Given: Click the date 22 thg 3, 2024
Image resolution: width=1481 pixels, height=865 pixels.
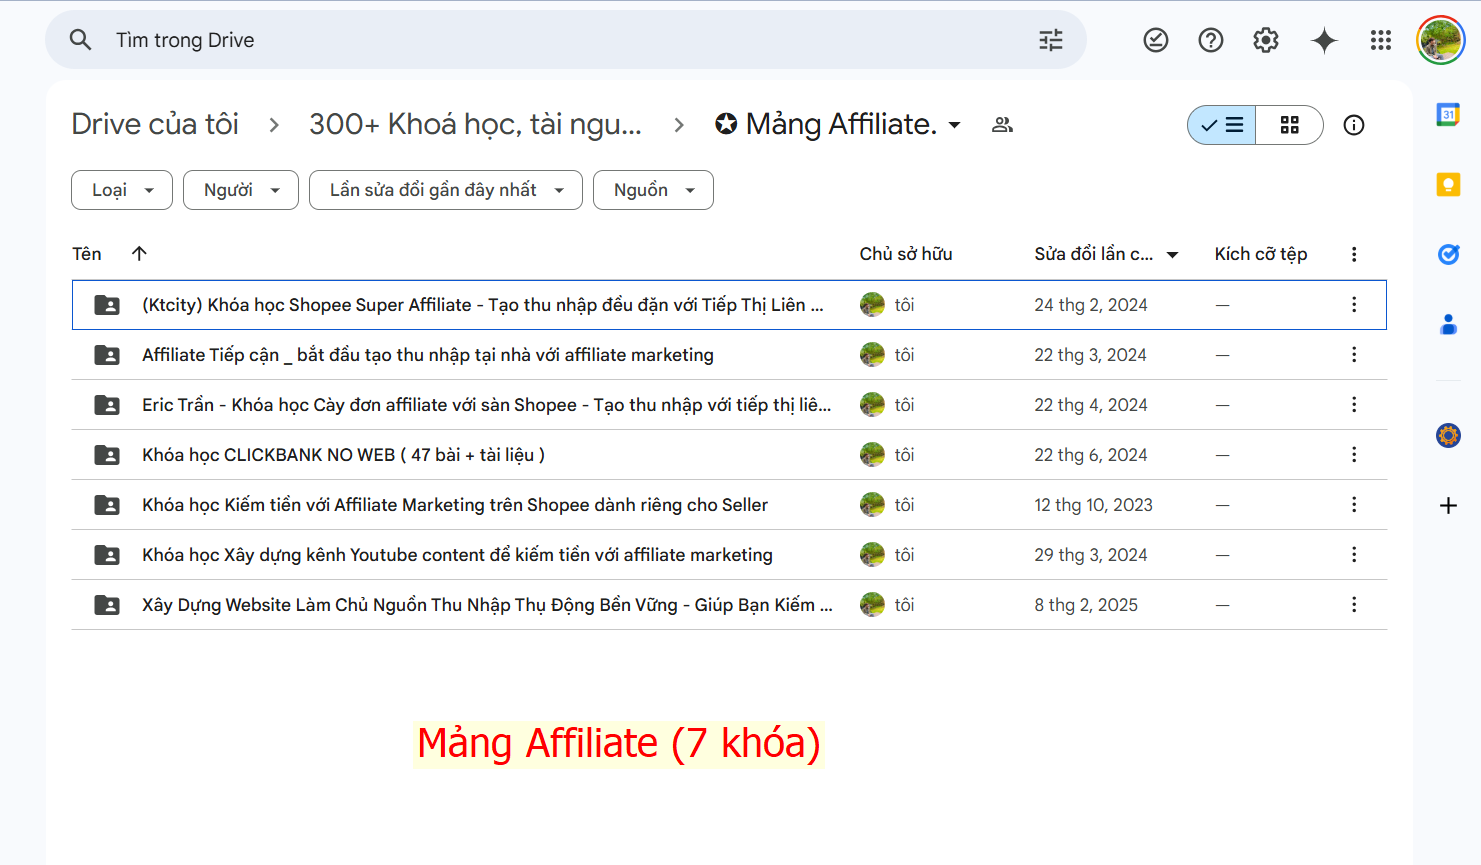Looking at the screenshot, I should (1090, 355).
